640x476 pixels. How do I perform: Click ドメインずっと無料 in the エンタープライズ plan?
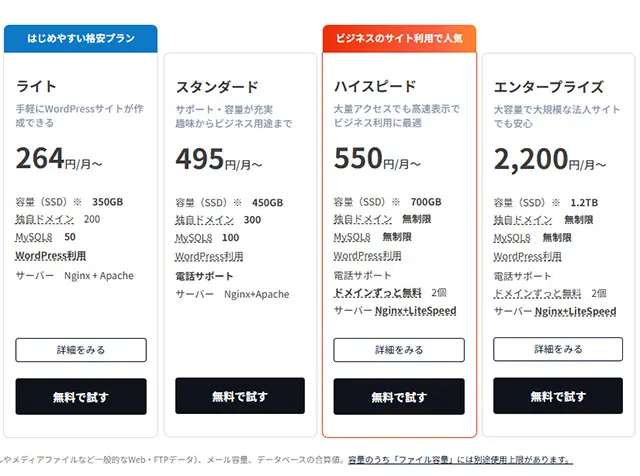tap(537, 293)
